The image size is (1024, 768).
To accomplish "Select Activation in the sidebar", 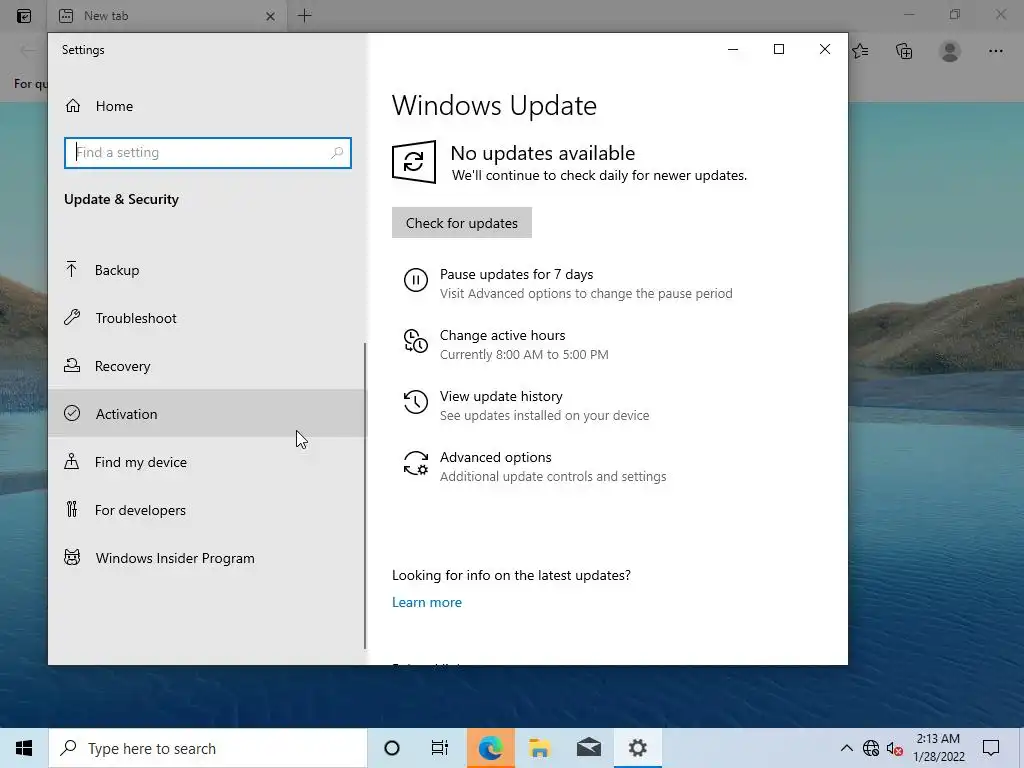I will [x=208, y=413].
